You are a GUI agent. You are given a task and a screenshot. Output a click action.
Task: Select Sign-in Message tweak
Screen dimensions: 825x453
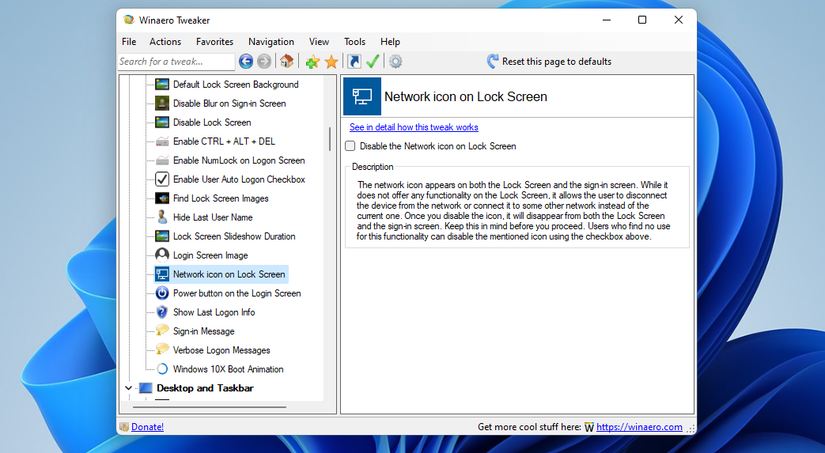[204, 331]
